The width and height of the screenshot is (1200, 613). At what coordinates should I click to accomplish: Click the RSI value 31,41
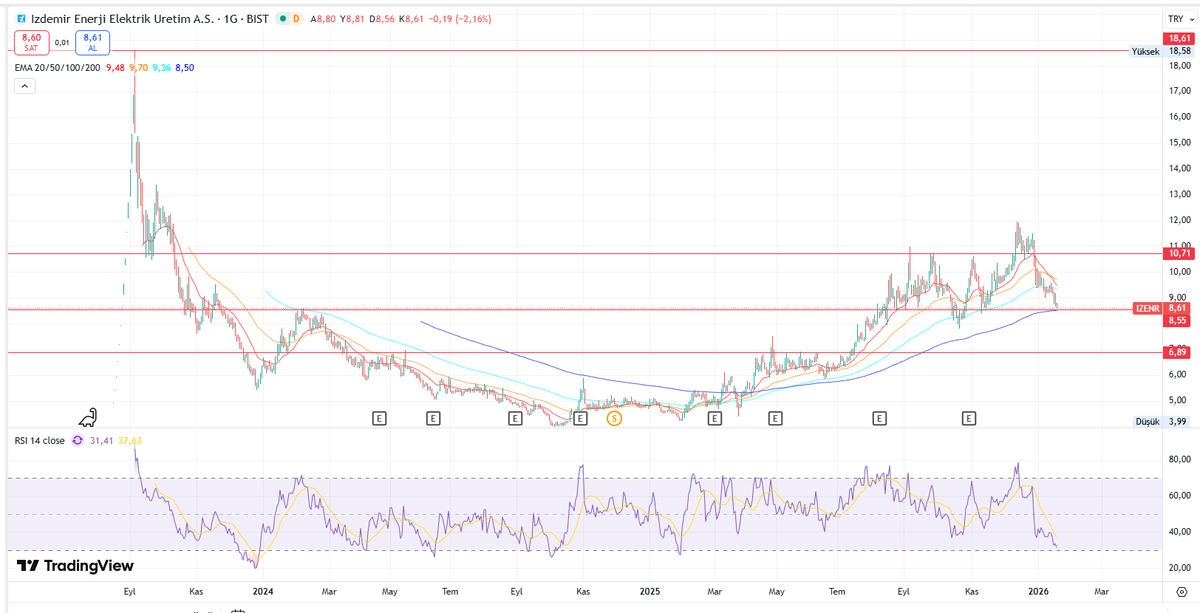(x=101, y=440)
